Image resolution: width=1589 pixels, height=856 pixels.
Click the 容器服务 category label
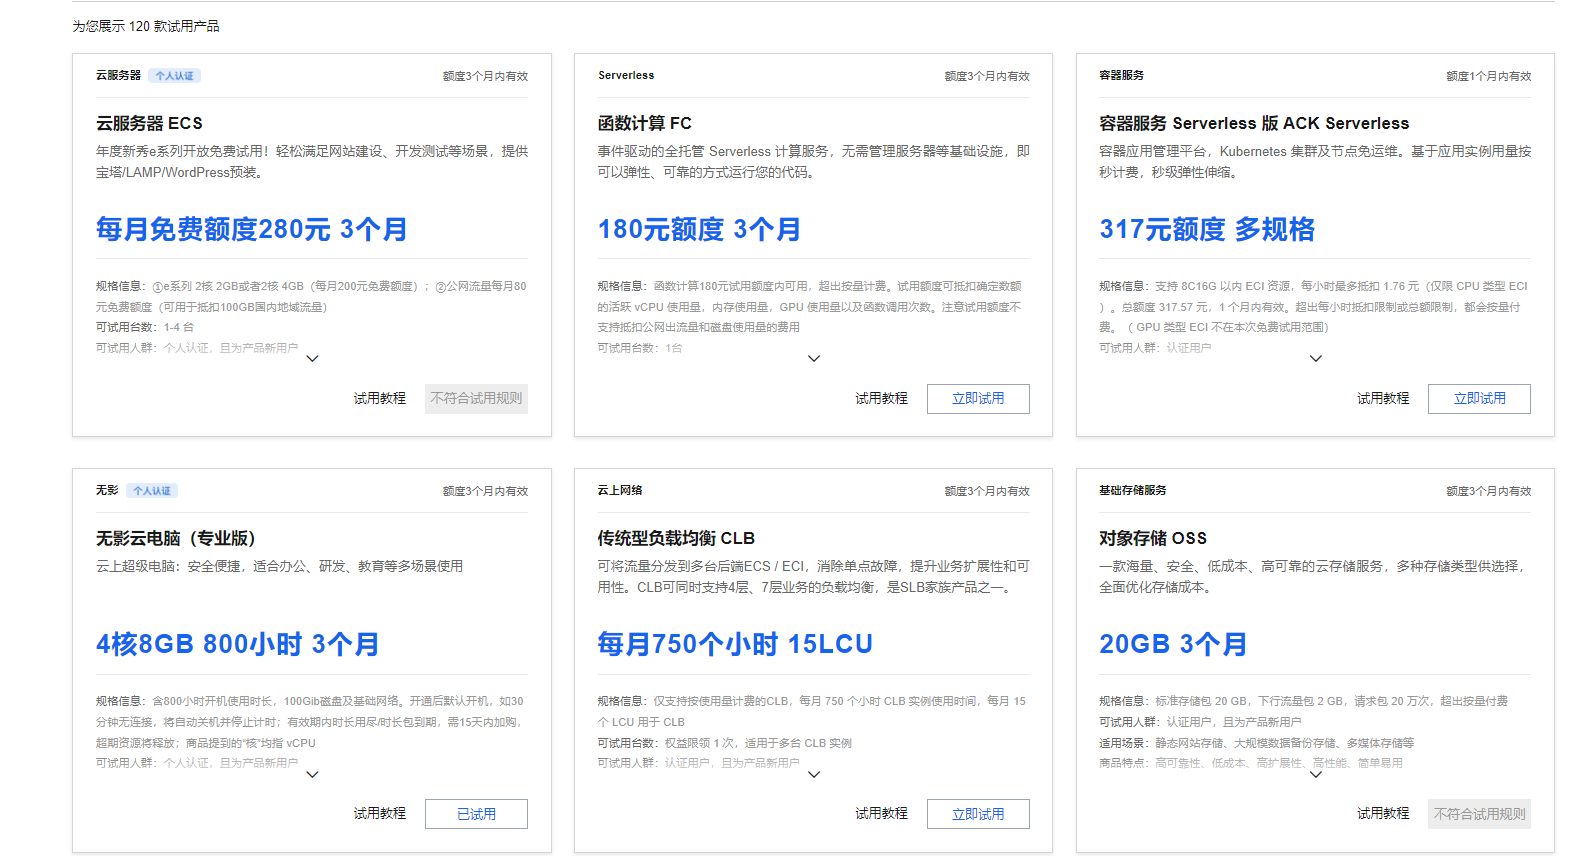tap(1121, 75)
